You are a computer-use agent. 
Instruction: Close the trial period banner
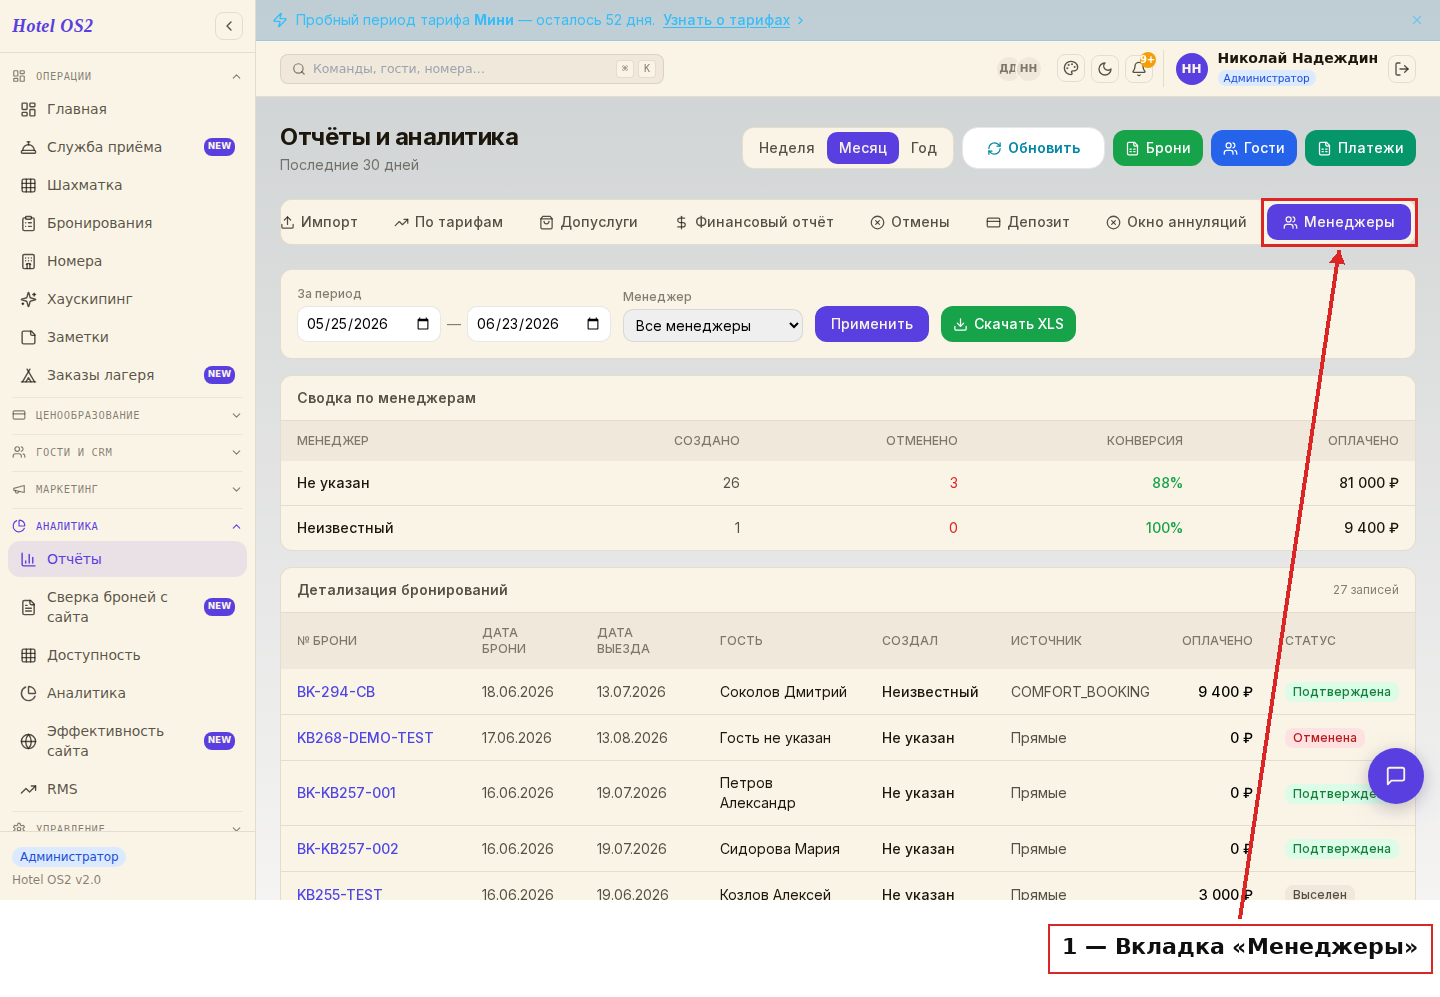point(1417,20)
